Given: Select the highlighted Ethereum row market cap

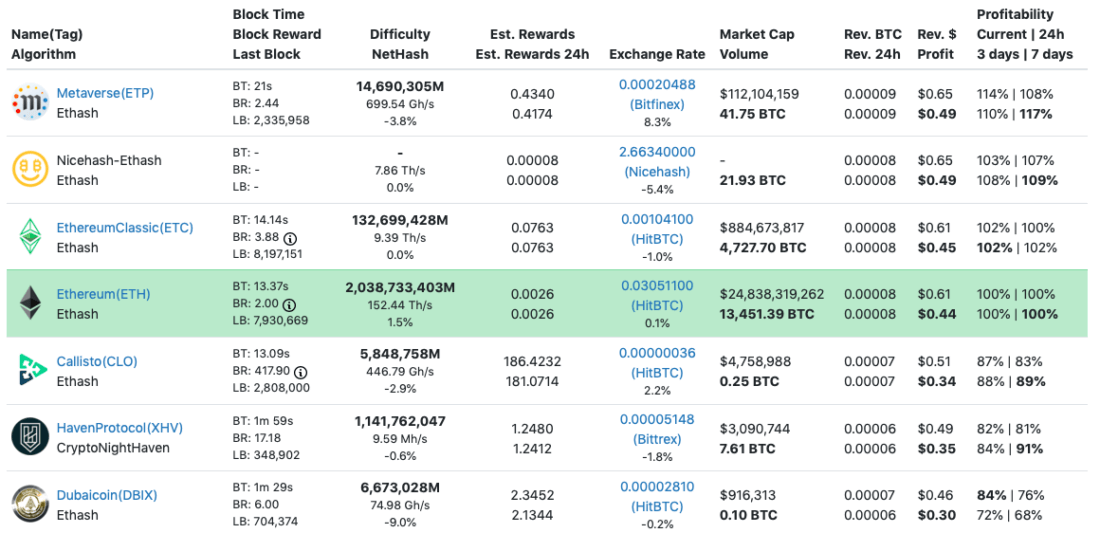Looking at the screenshot, I should [772, 294].
